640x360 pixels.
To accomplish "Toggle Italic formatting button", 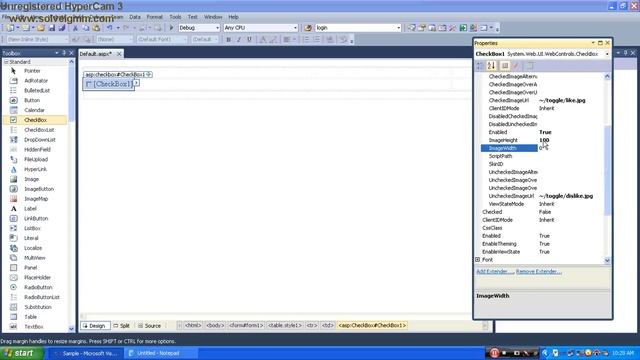I will (x=239, y=40).
